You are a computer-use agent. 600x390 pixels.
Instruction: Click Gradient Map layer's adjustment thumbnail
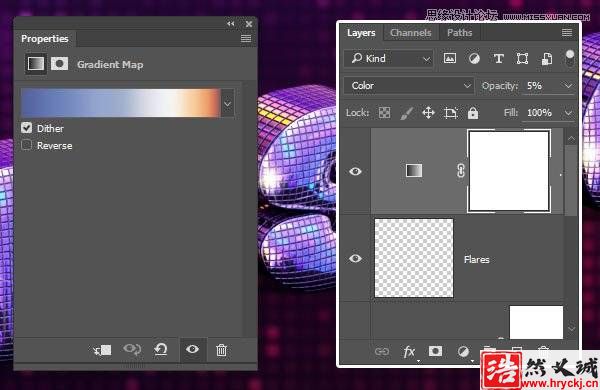[414, 170]
